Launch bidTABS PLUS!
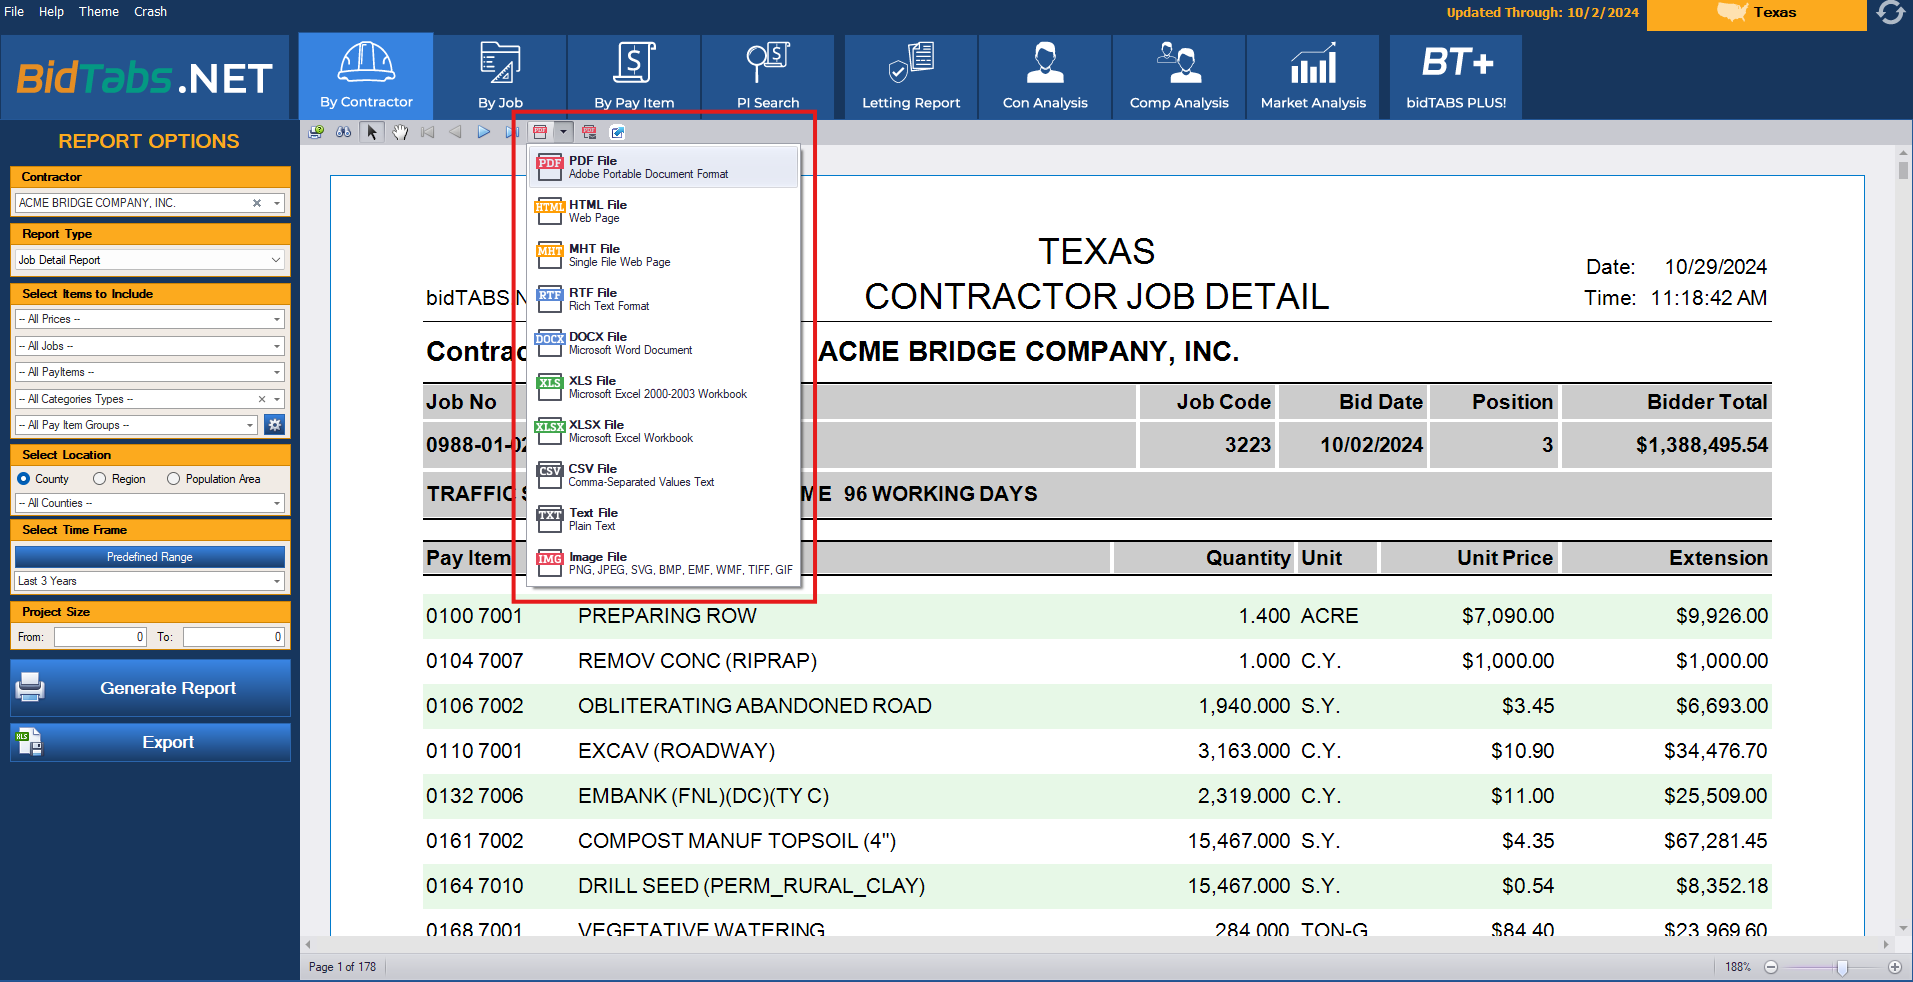The width and height of the screenshot is (1913, 982). pyautogui.click(x=1456, y=76)
